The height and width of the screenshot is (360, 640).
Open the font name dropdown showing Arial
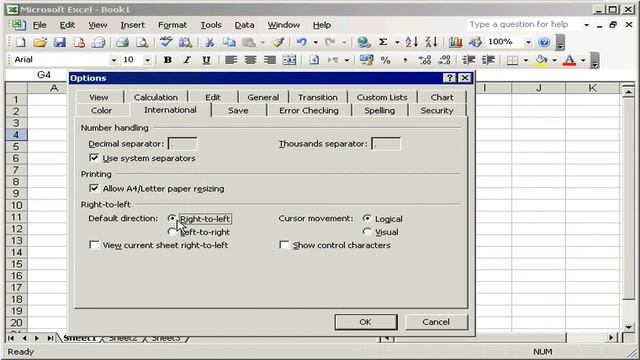tap(113, 60)
